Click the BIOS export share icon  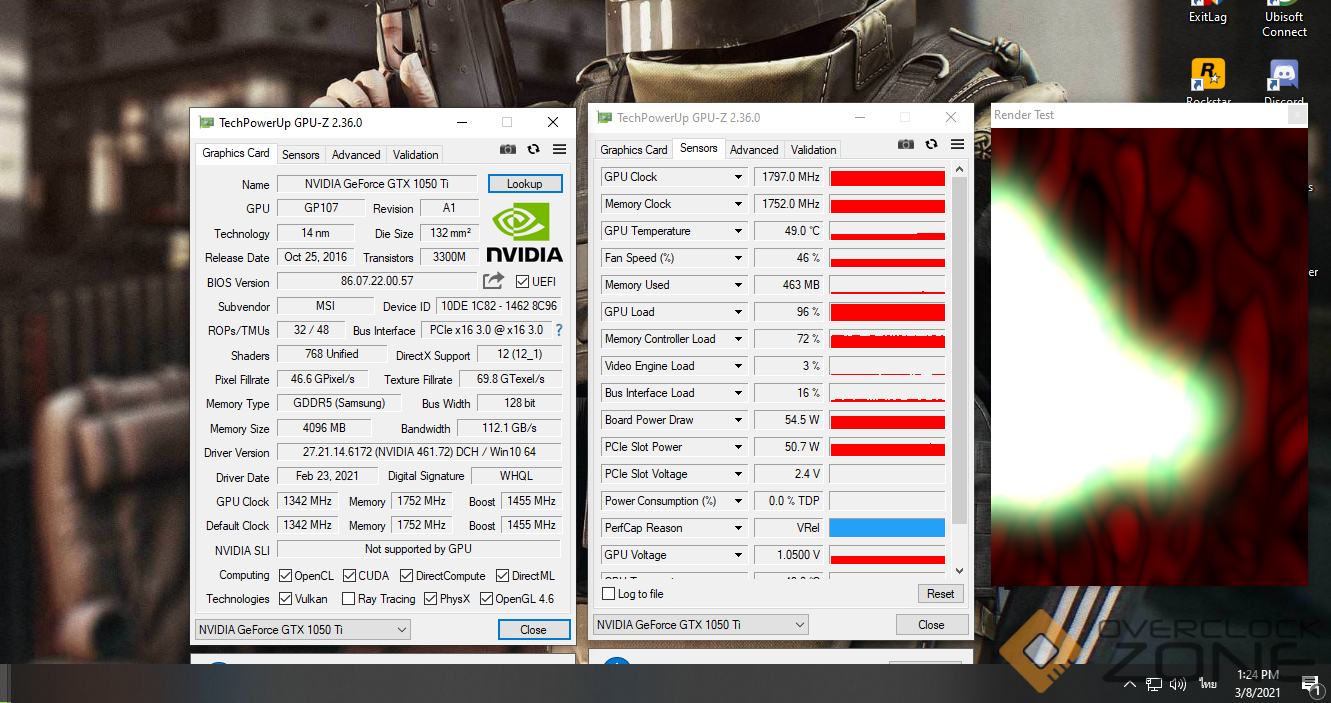pyautogui.click(x=493, y=281)
